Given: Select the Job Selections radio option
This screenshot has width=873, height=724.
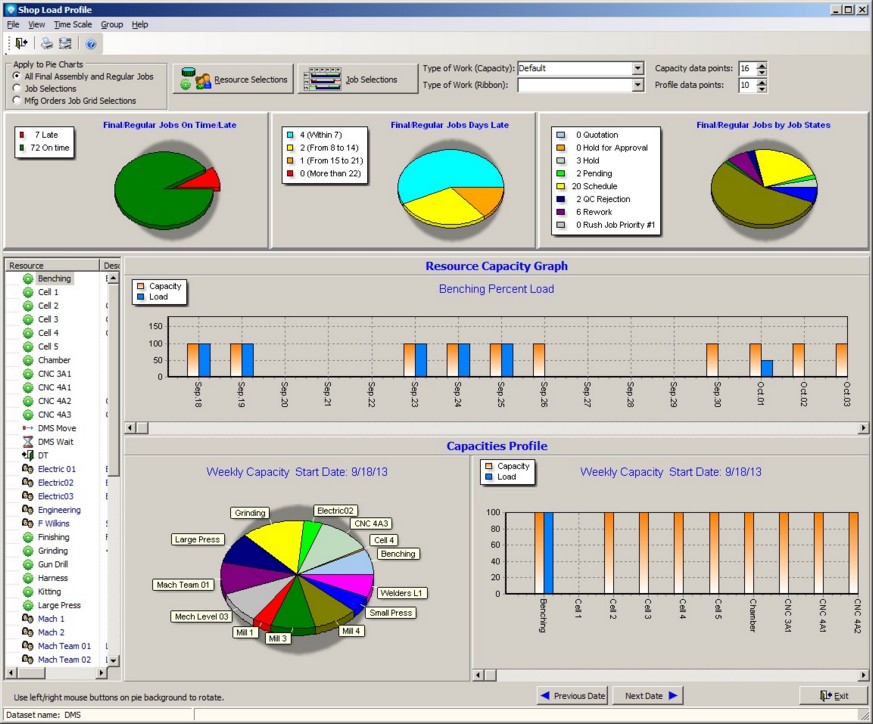Looking at the screenshot, I should click(x=17, y=88).
